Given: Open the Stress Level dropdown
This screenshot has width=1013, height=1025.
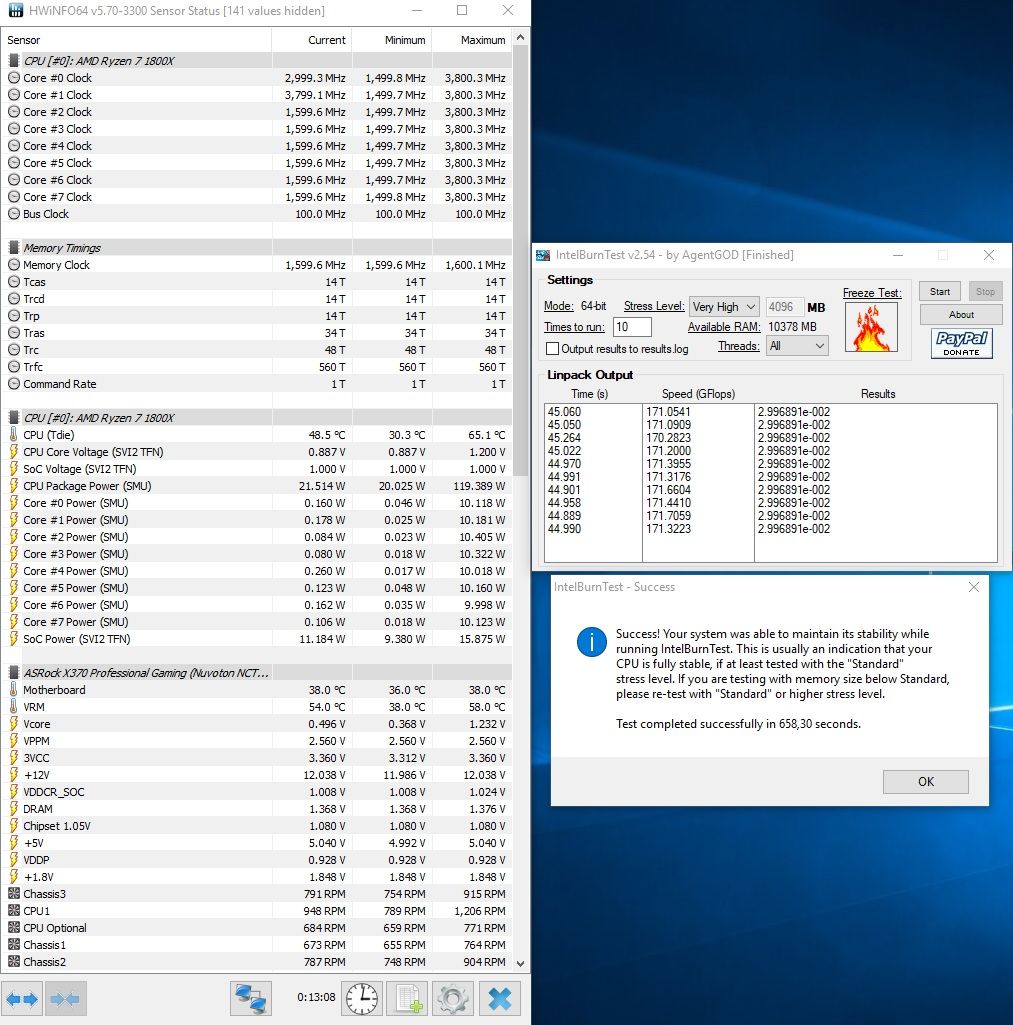Looking at the screenshot, I should point(724,307).
